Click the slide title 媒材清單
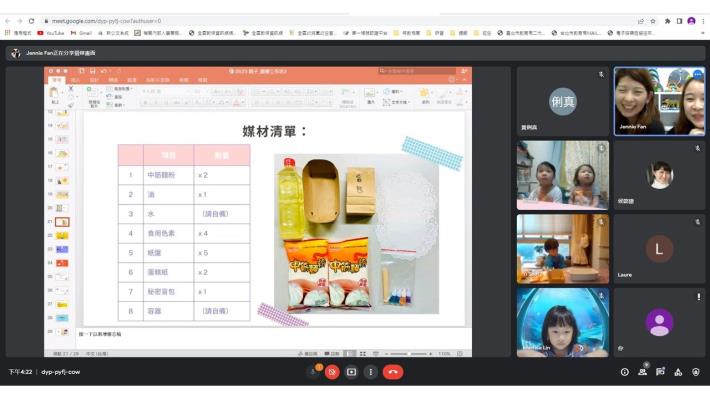 tap(275, 131)
